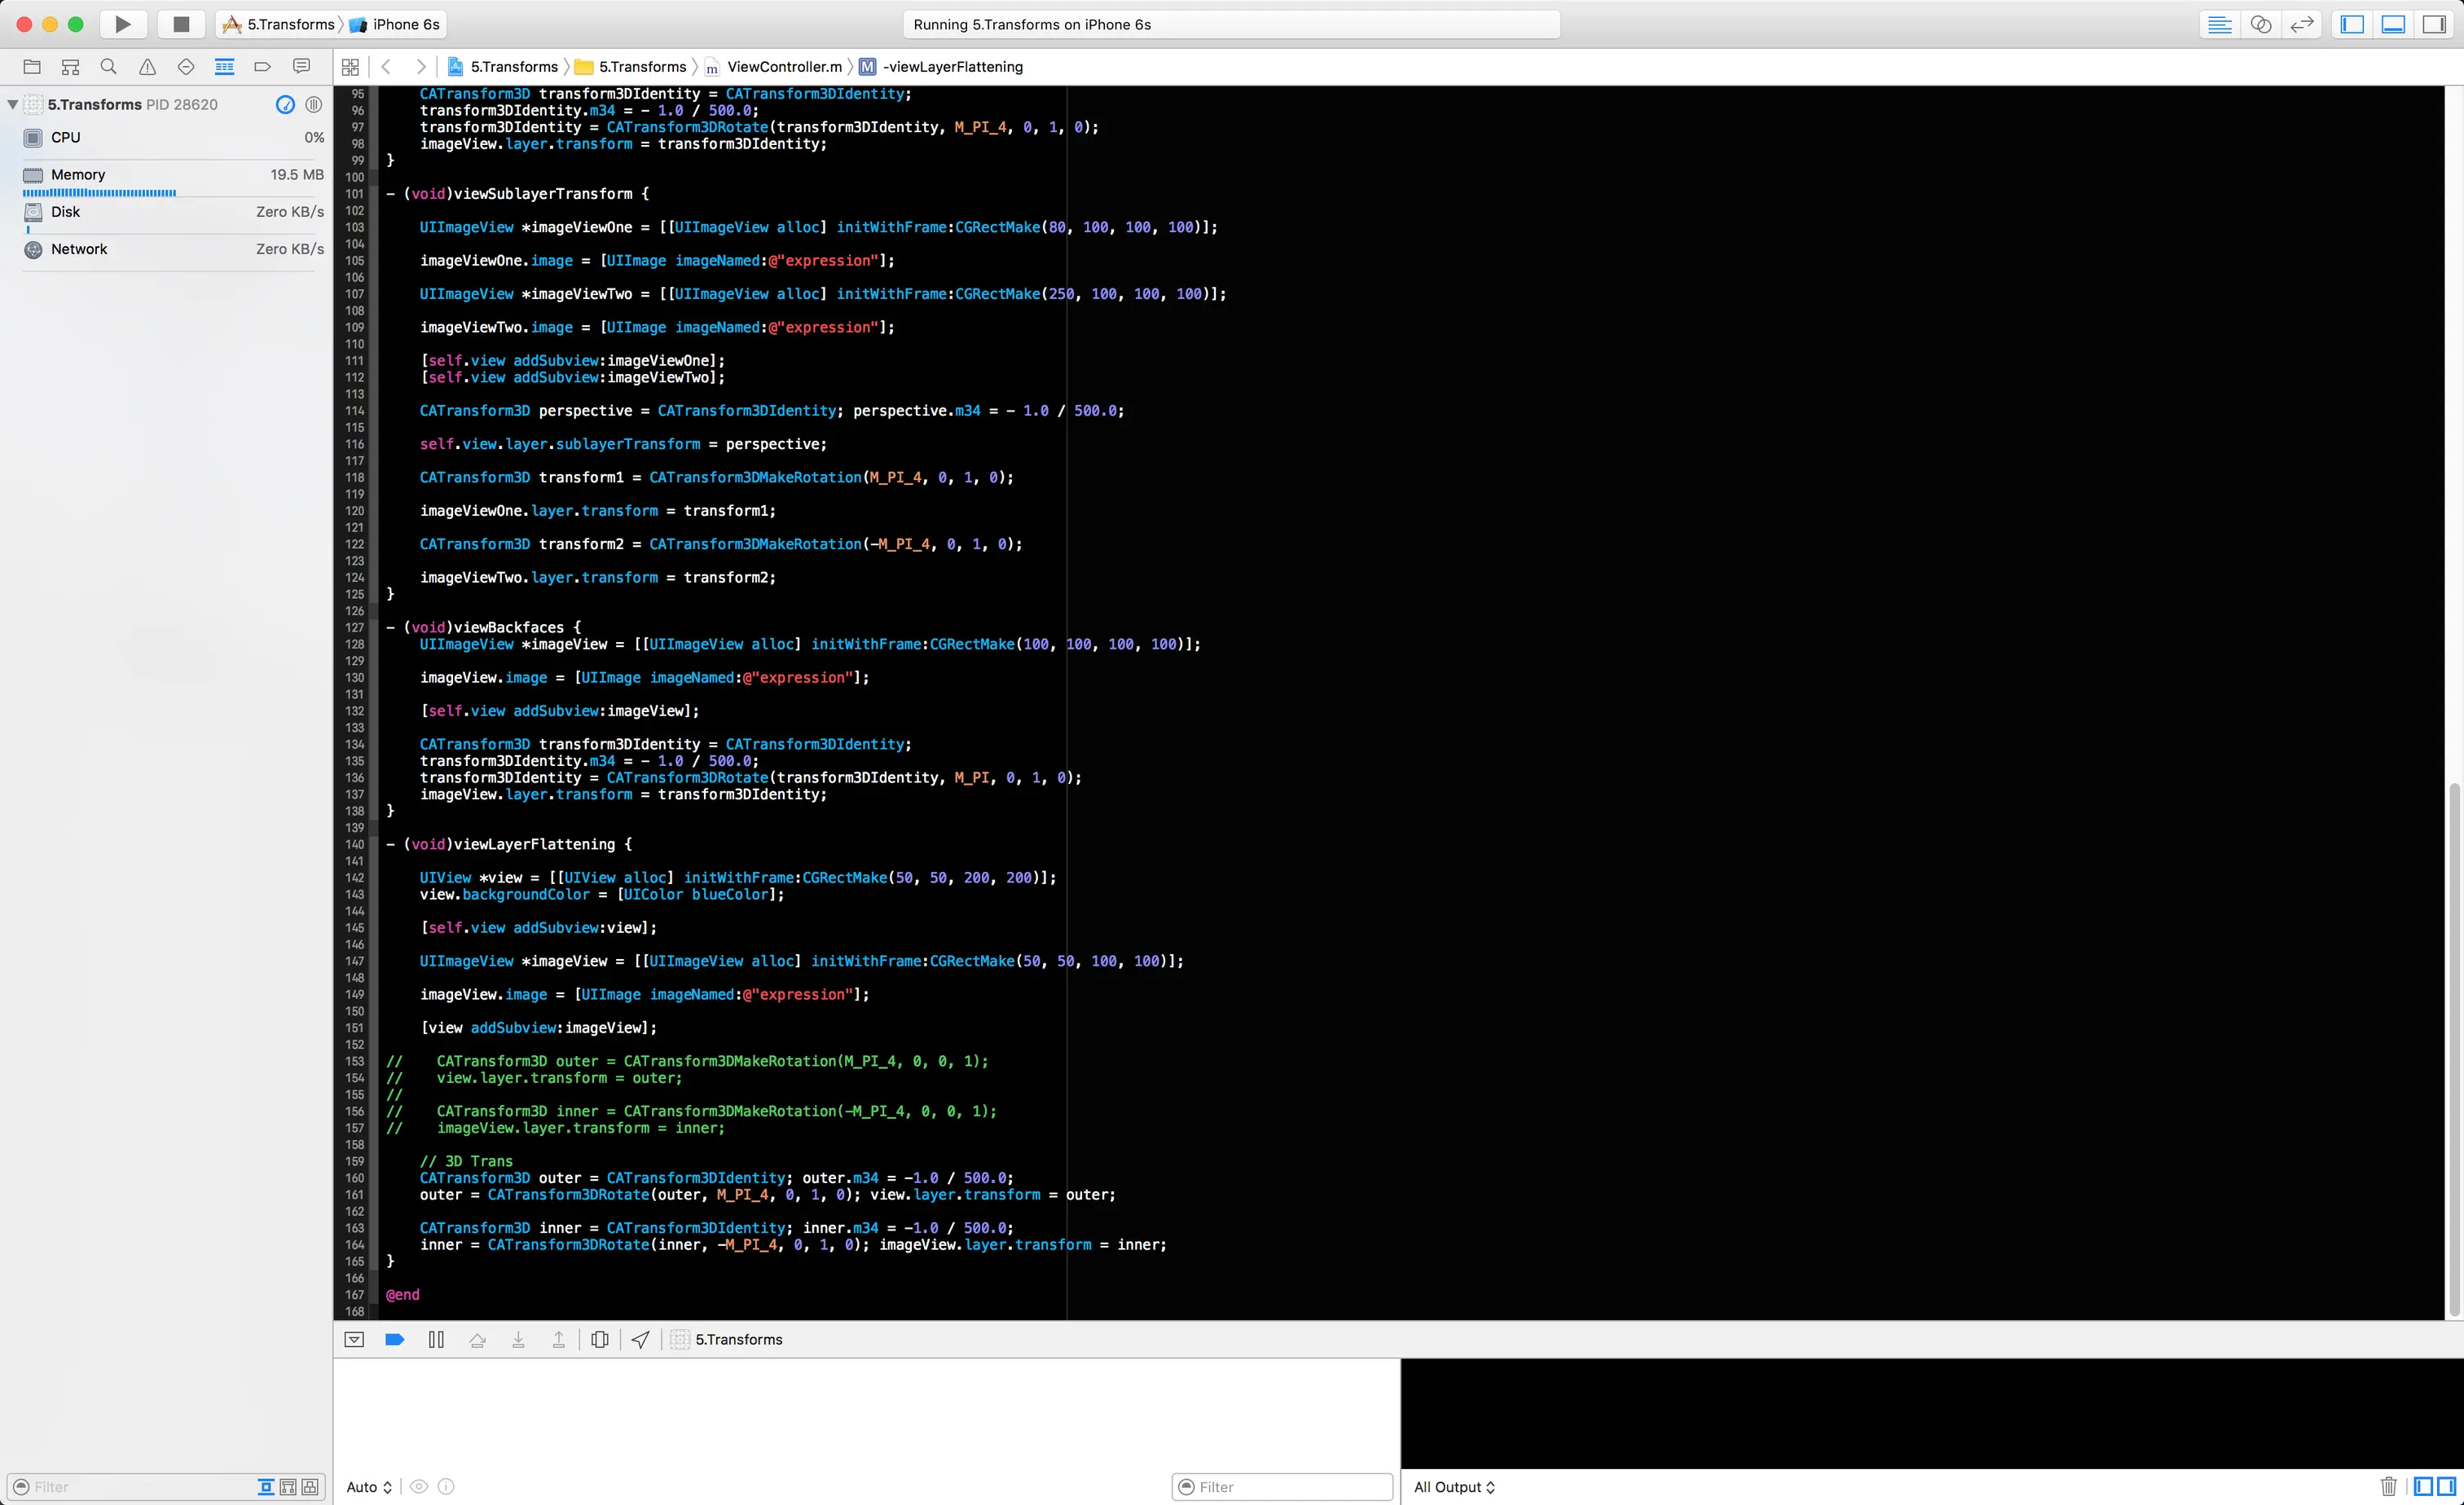Open the Find navigator magnifier icon
The height and width of the screenshot is (1505, 2464).
[108, 67]
